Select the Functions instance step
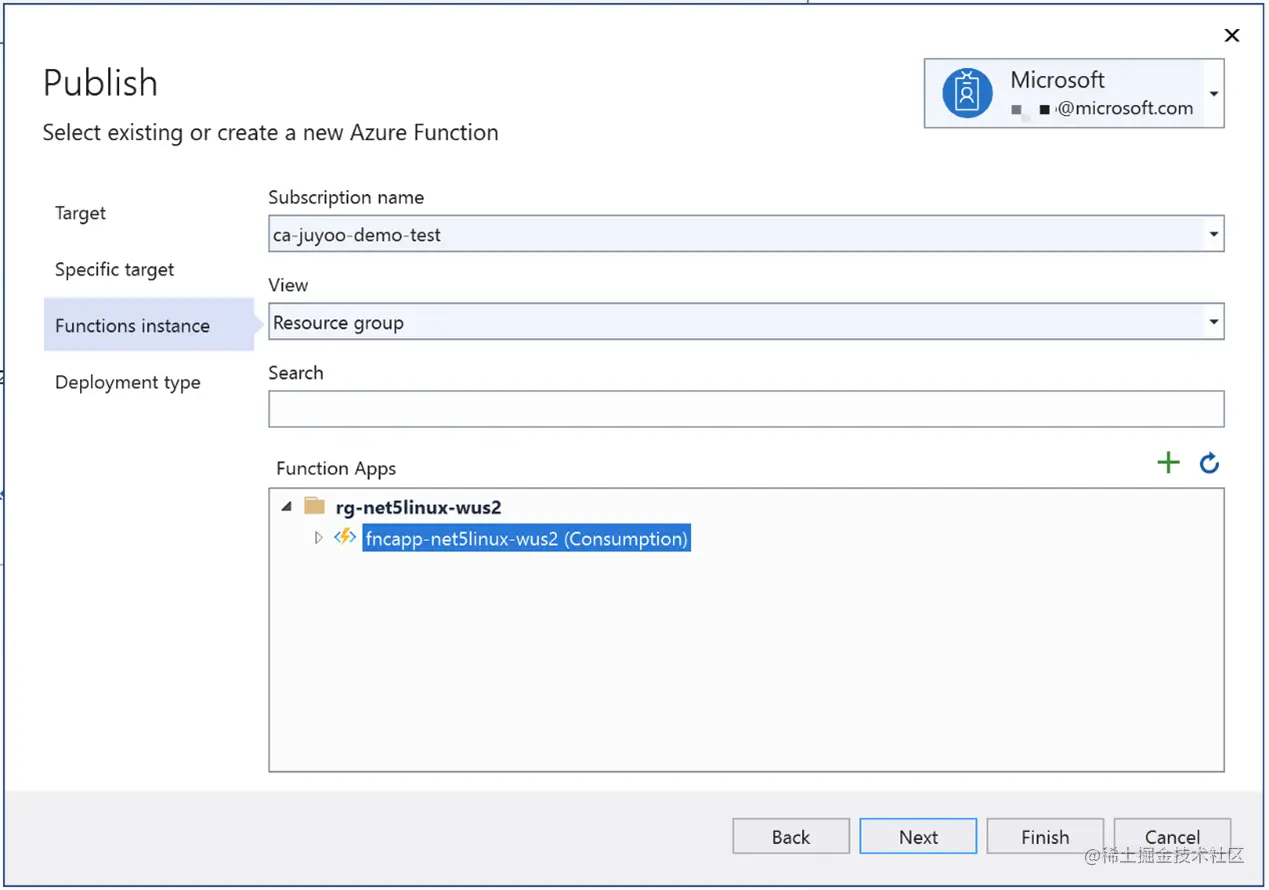The image size is (1269, 890). pyautogui.click(x=132, y=325)
